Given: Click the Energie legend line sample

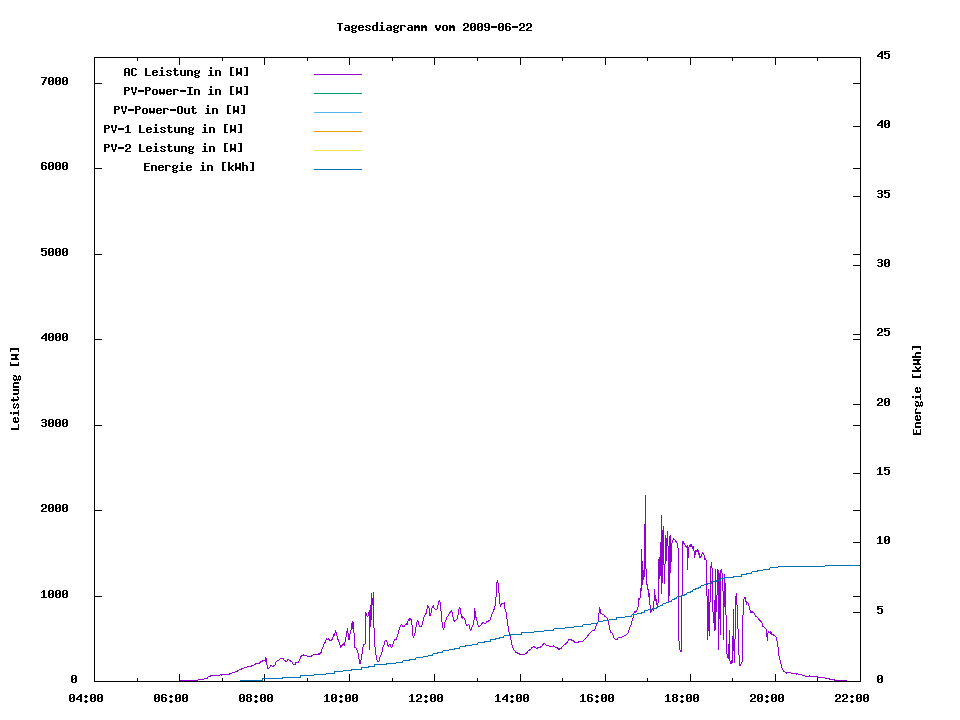Looking at the screenshot, I should click(337, 170).
